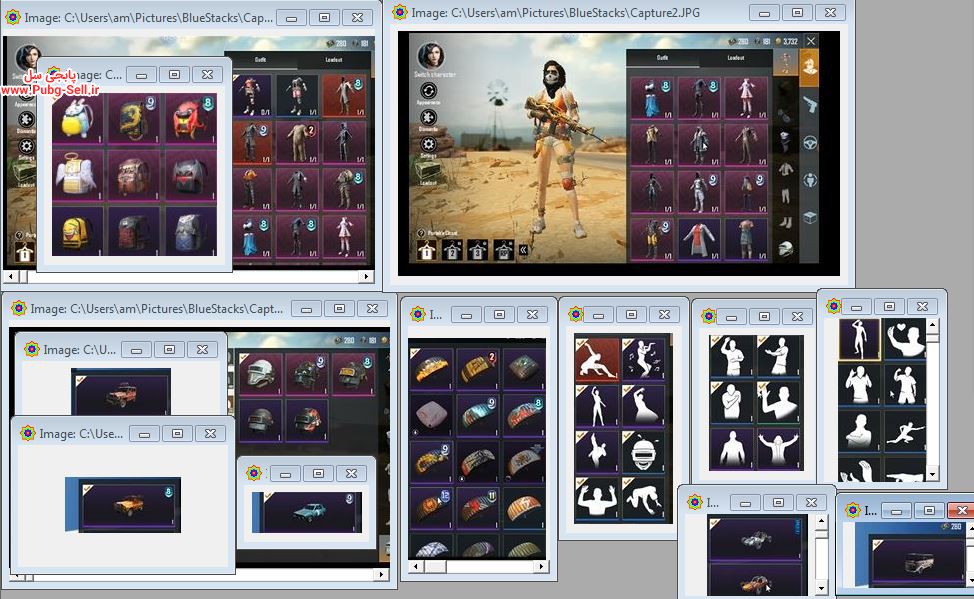The height and width of the screenshot is (599, 974).
Task: Select wardrobe slot 2 hanger in Capture2
Action: [452, 250]
